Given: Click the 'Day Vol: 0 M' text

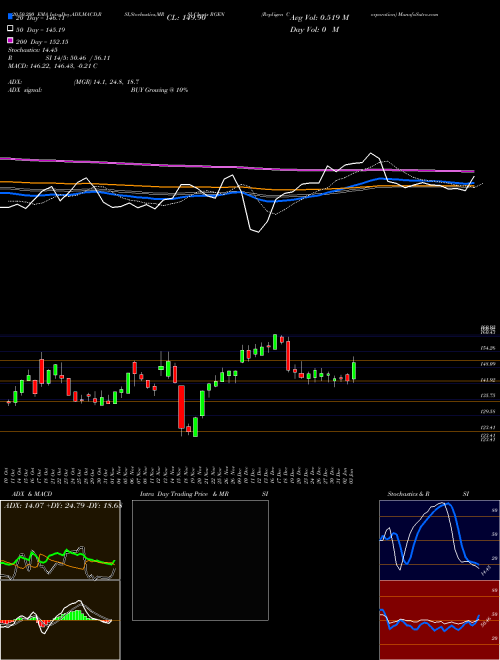Looking at the screenshot, I should pos(314,29).
